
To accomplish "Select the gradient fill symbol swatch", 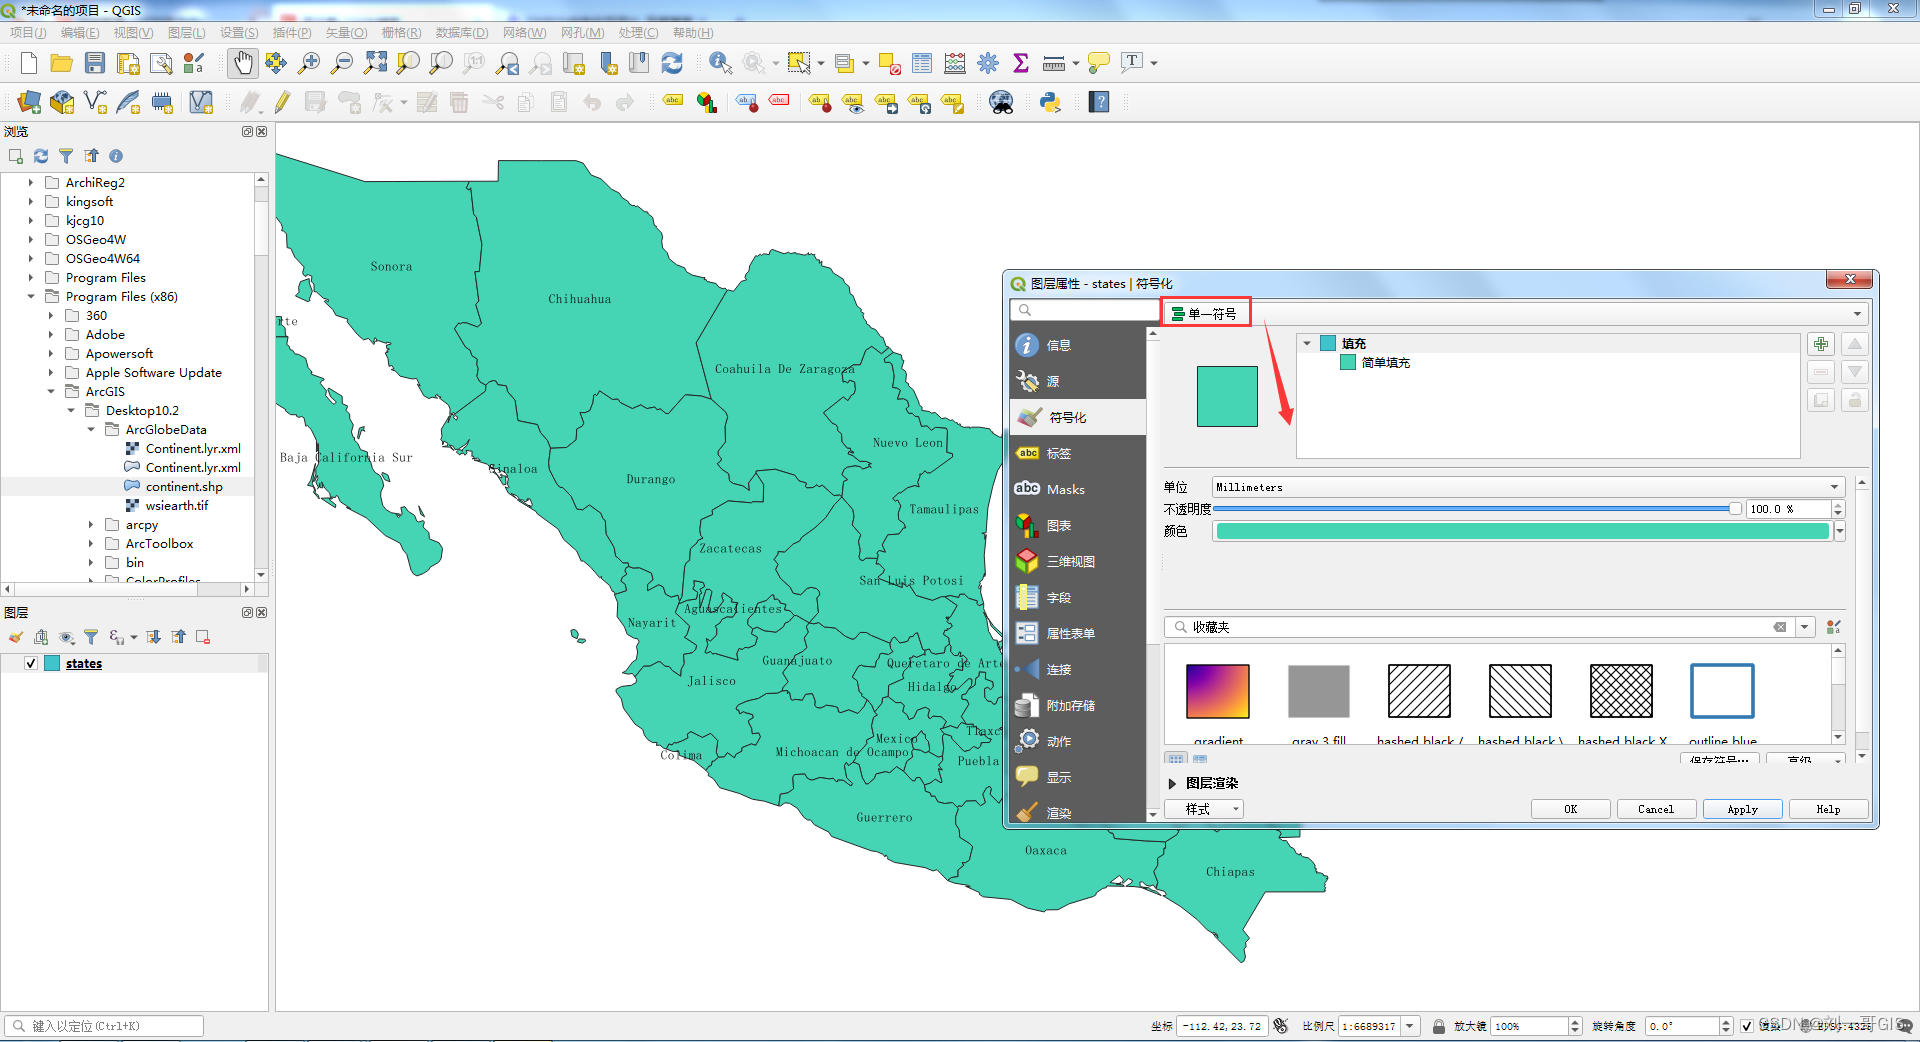I will [1218, 691].
